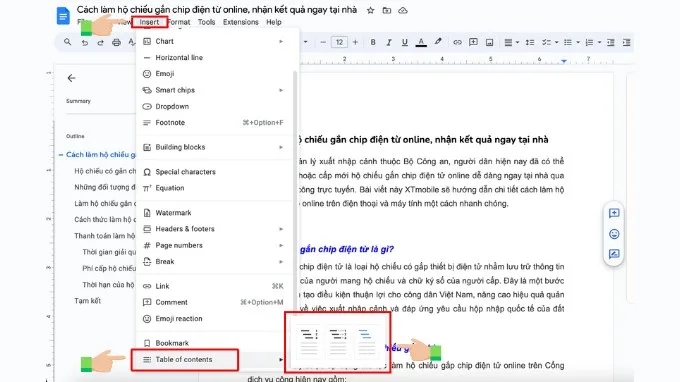This screenshot has height=382, width=680.
Task: Expand the Page numbers submenu
Action: tap(215, 245)
